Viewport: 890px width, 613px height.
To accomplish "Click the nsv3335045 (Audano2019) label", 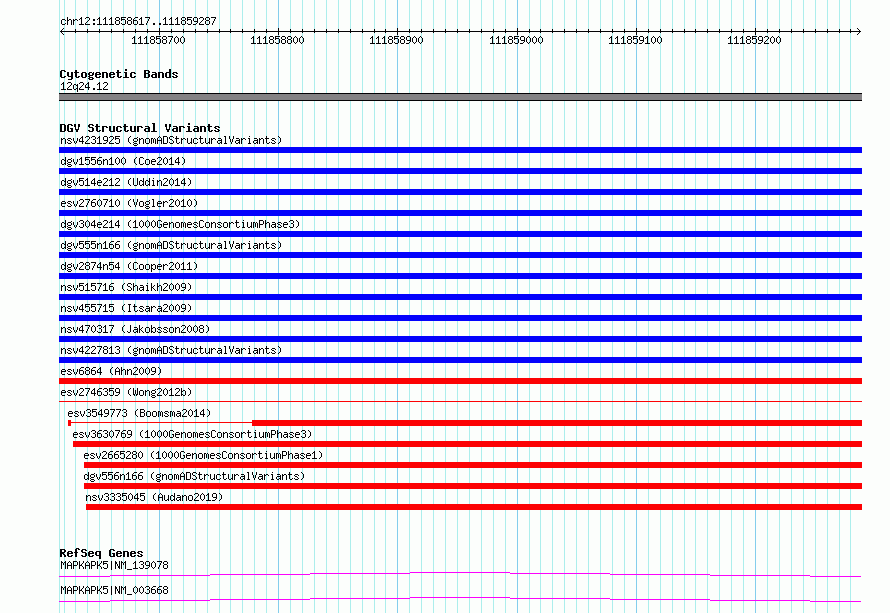I will [x=154, y=497].
